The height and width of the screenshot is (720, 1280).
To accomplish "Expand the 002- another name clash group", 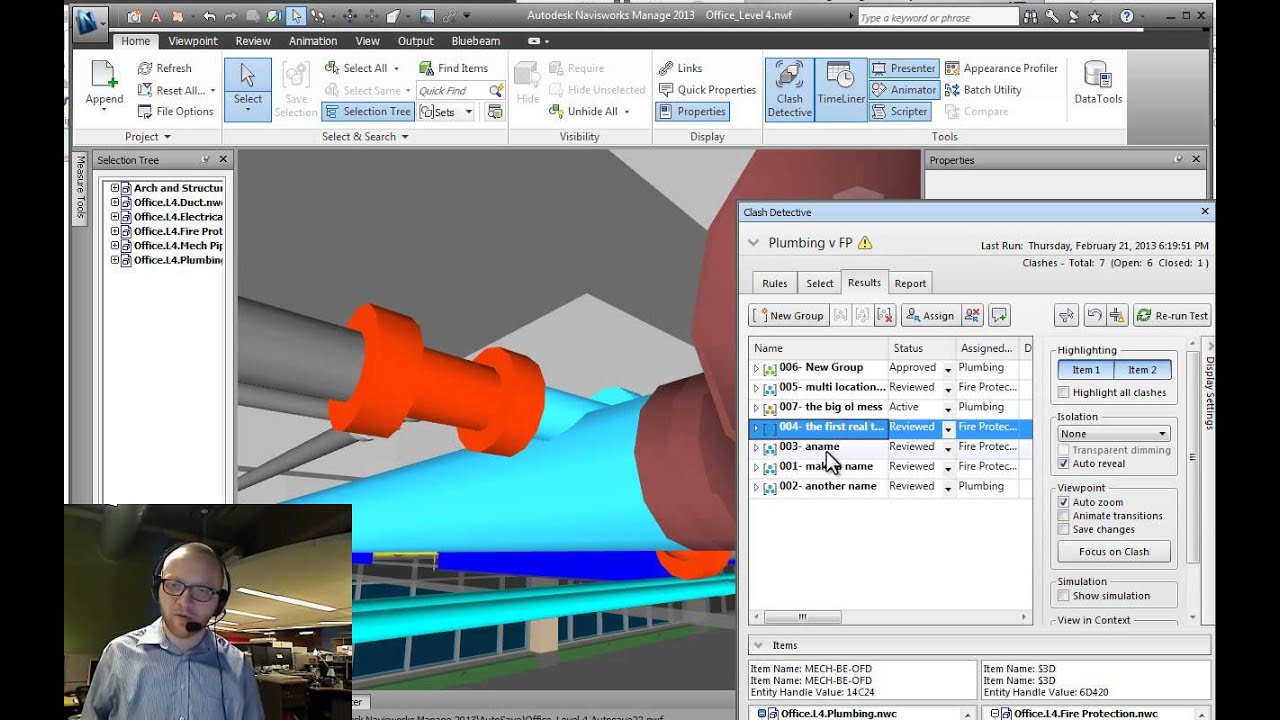I will tap(757, 487).
